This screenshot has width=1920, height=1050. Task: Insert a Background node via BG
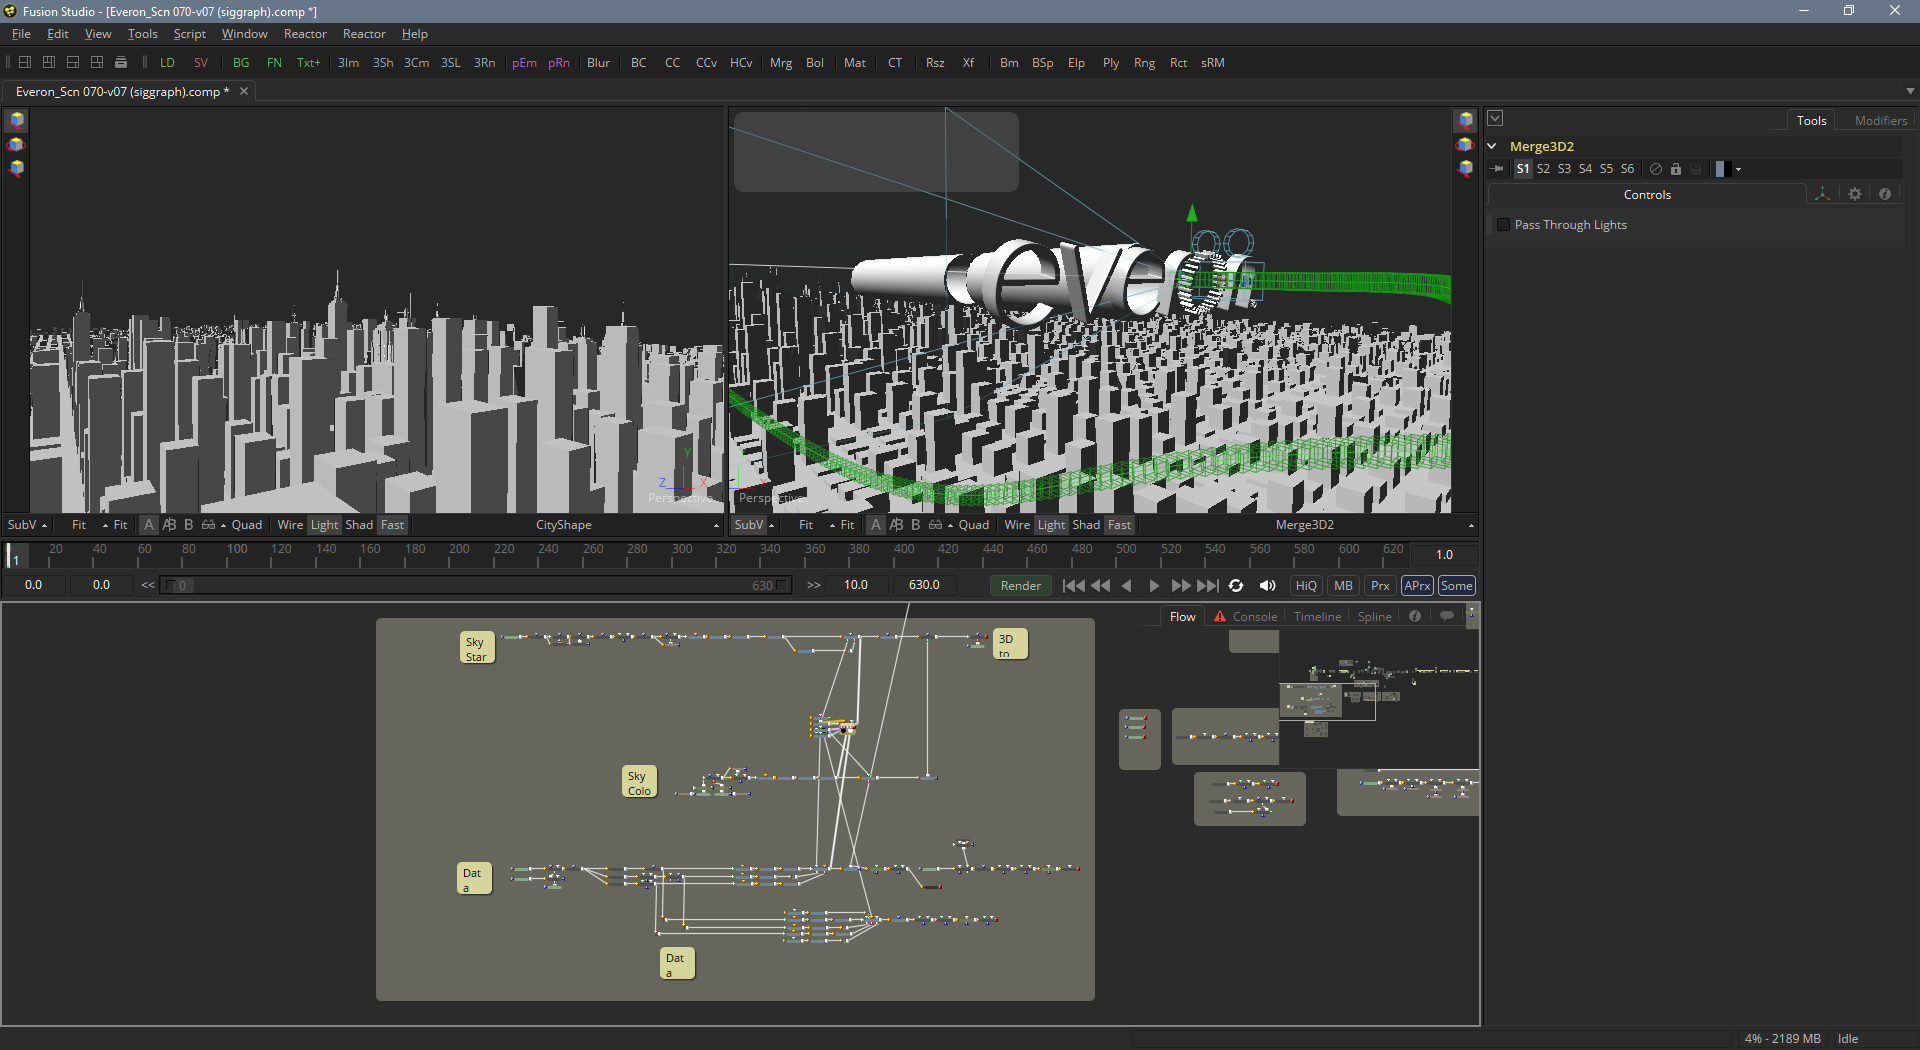[241, 62]
